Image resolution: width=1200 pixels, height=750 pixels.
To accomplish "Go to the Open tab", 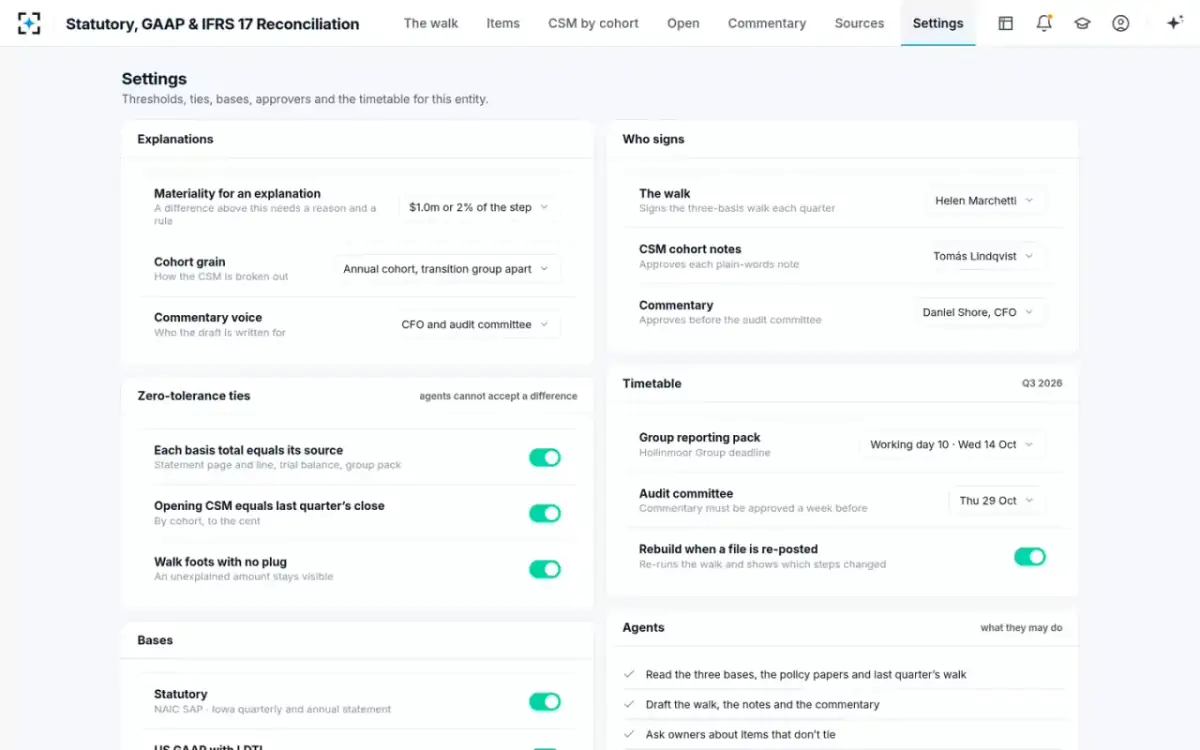I will point(683,23).
